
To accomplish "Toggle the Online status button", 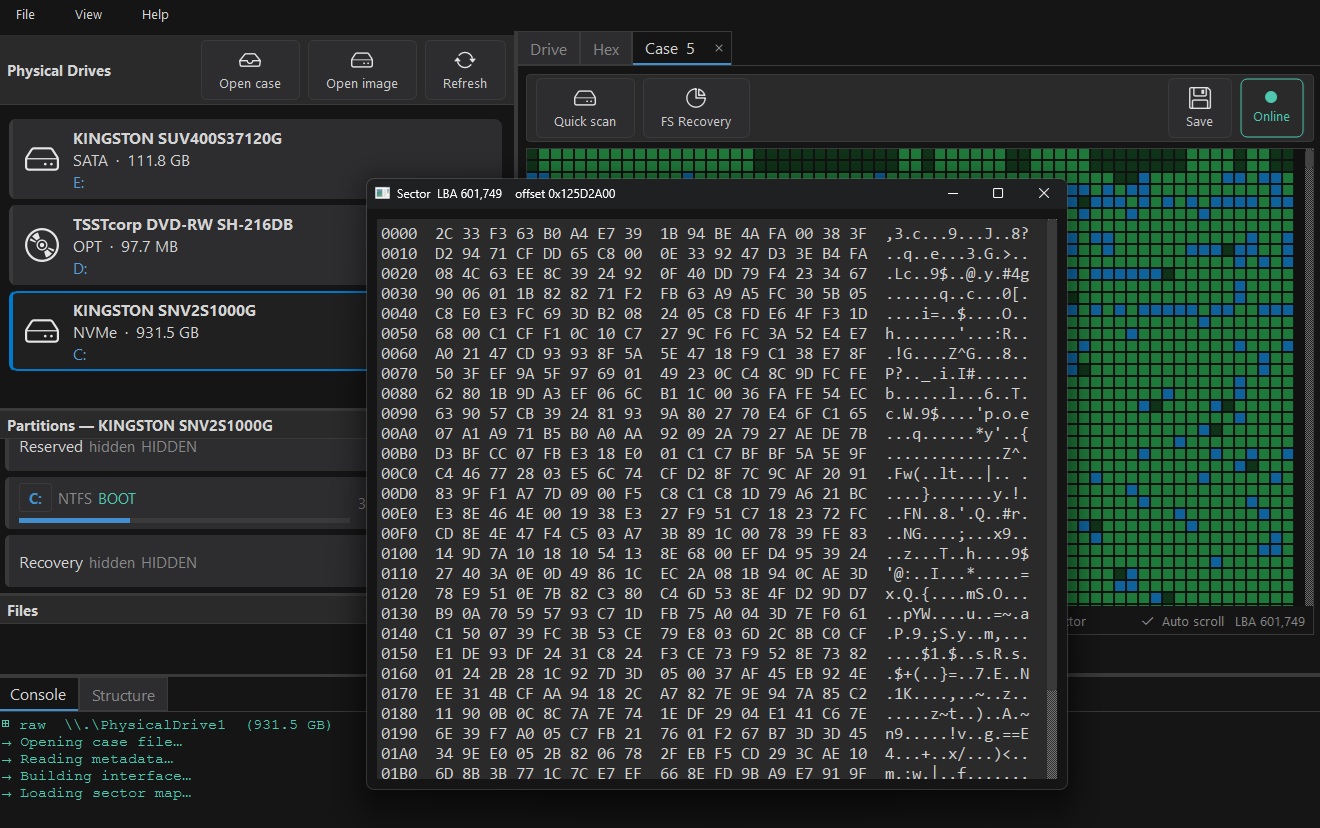I will click(x=1271, y=107).
